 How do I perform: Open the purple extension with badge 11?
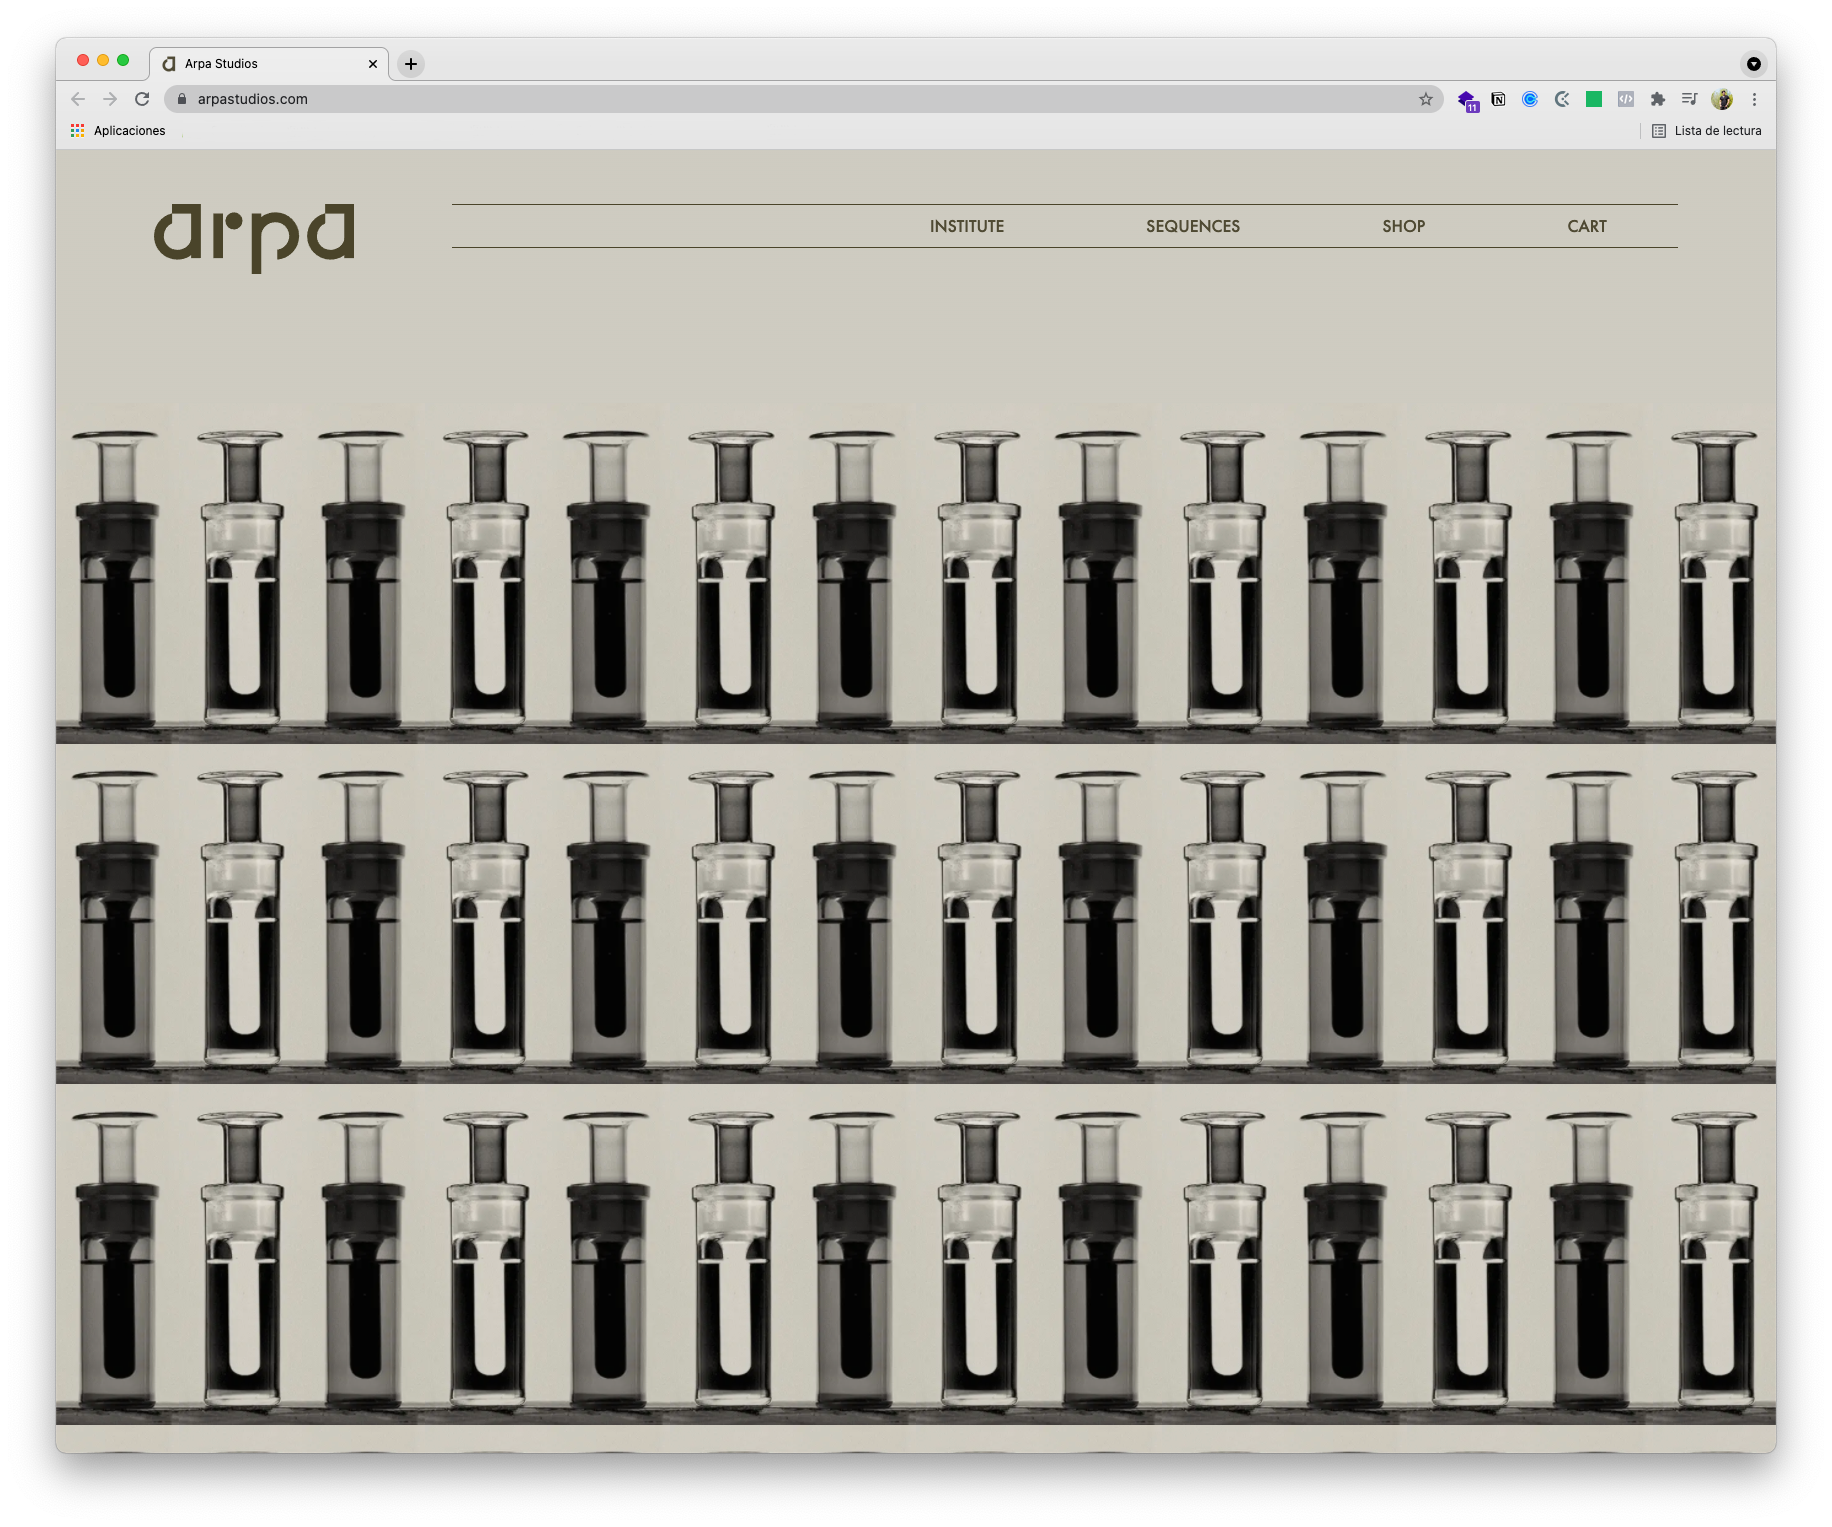point(1467,100)
